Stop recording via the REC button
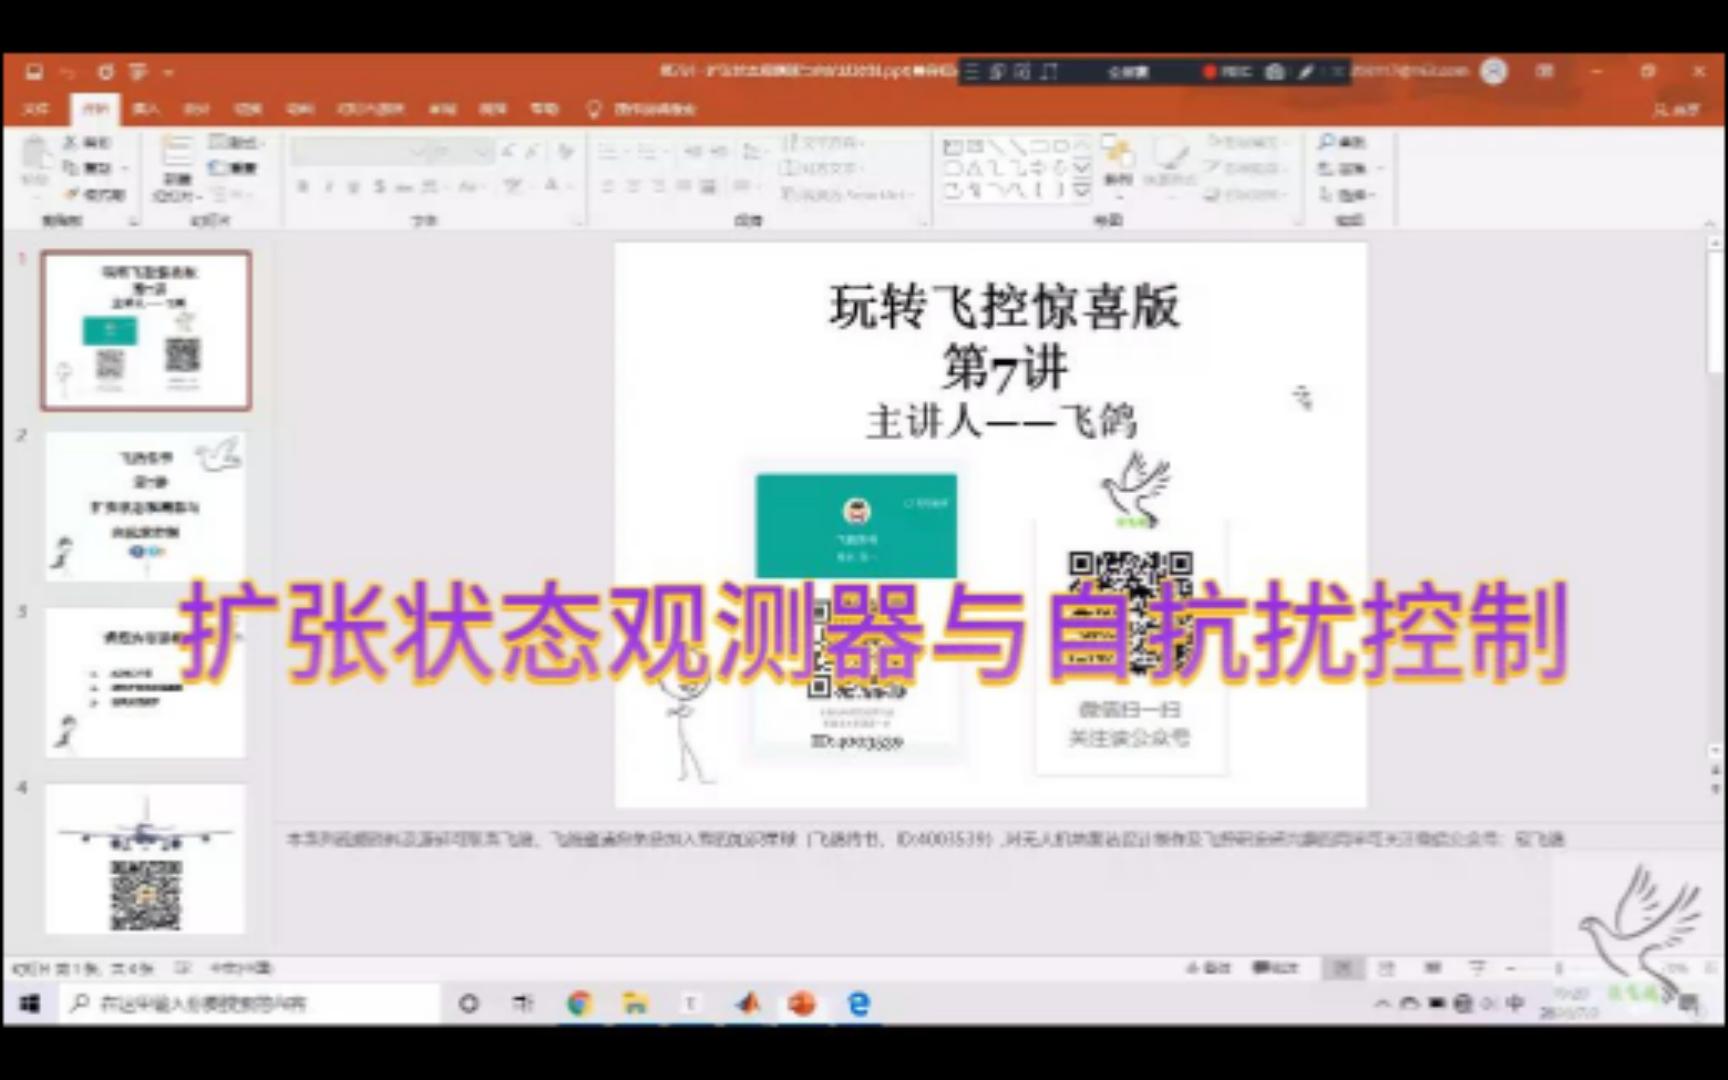The height and width of the screenshot is (1080, 1728). pyautogui.click(x=1227, y=71)
